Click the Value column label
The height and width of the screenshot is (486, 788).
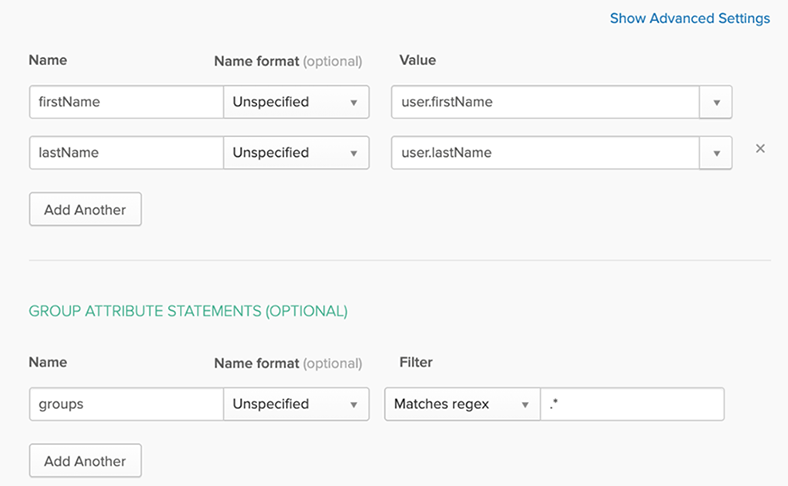coord(417,60)
